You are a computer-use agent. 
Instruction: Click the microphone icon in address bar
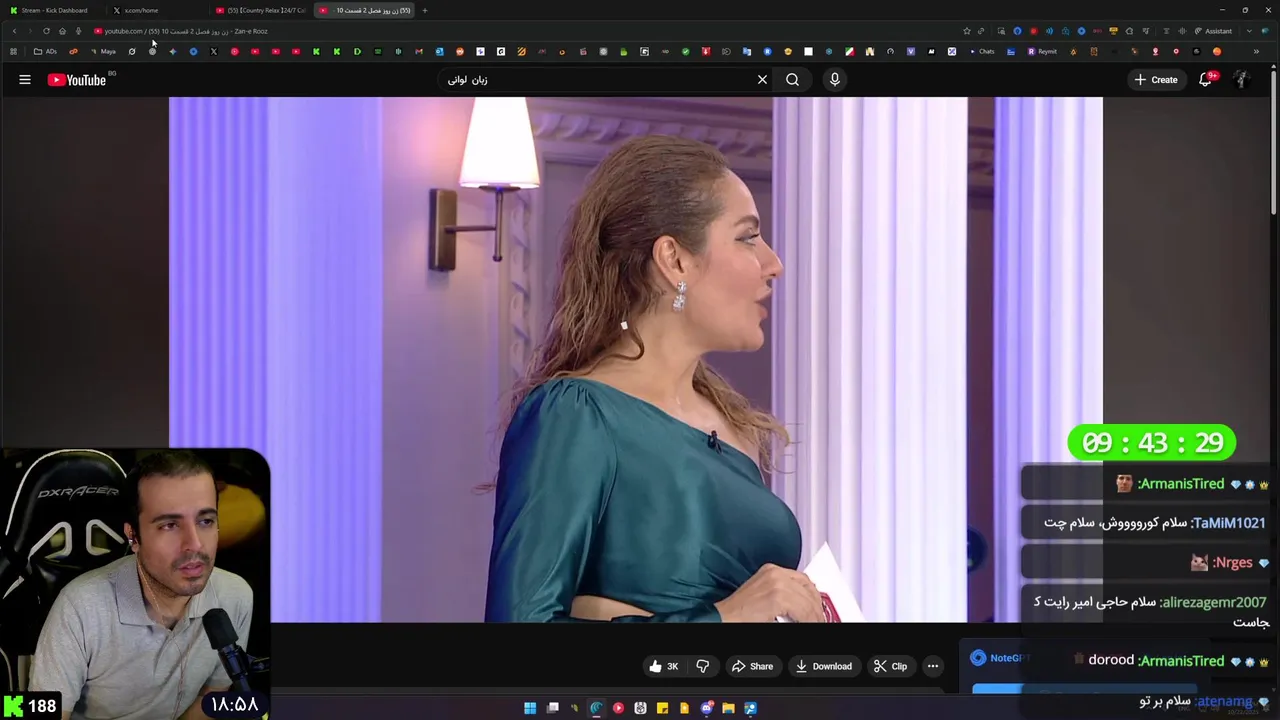pyautogui.click(x=78, y=31)
